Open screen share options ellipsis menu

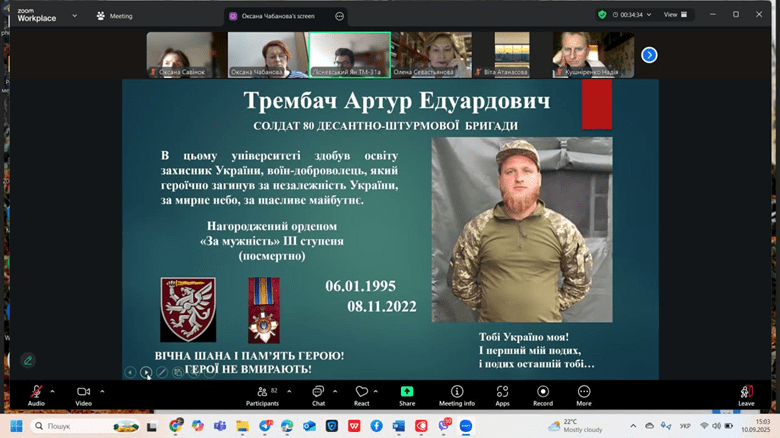[x=340, y=16]
